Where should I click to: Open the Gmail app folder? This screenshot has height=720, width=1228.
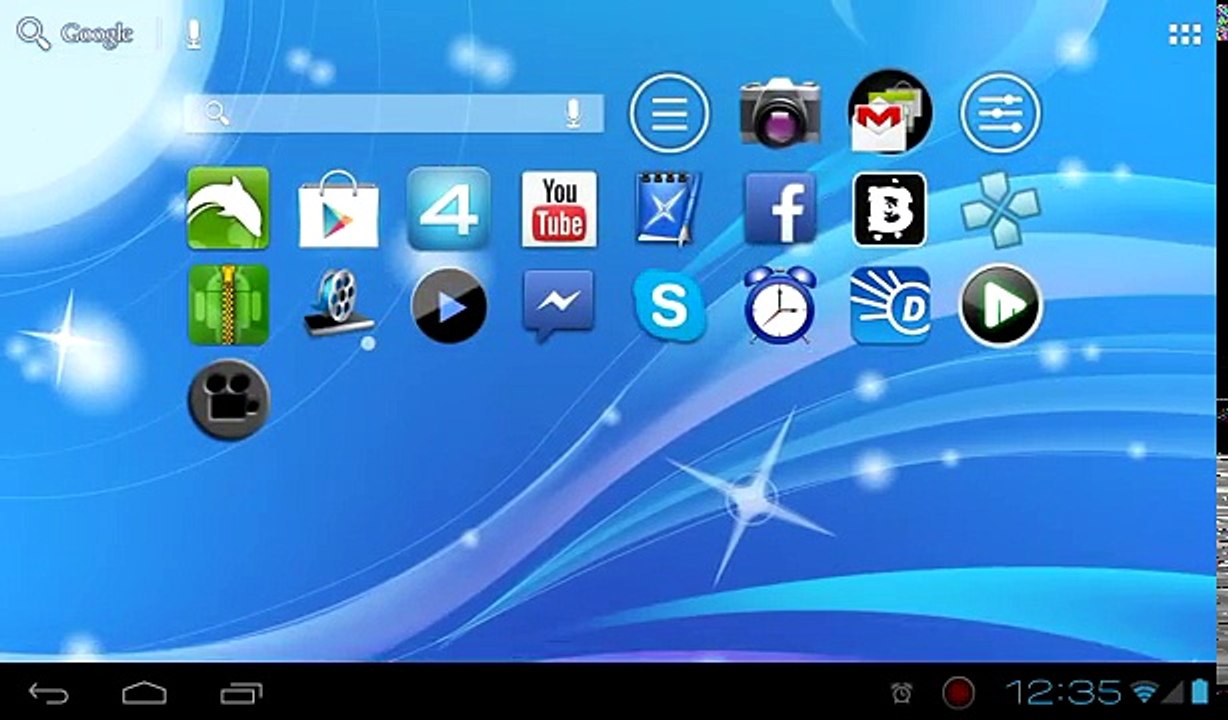(890, 112)
